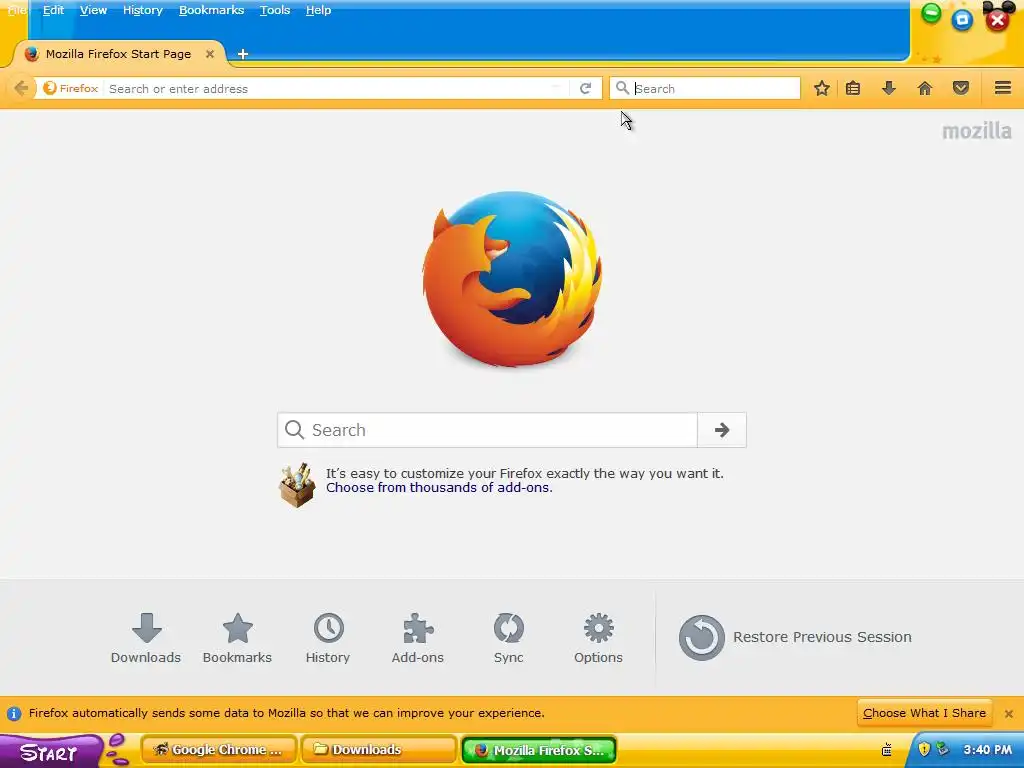
Task: Switch to Downloads folder taskbar item
Action: [379, 750]
